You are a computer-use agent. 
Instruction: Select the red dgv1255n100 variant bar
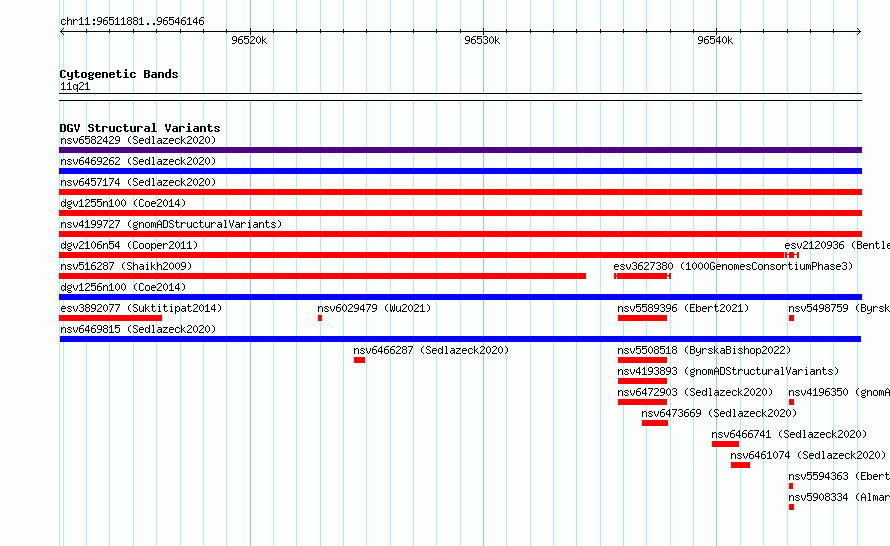[460, 213]
